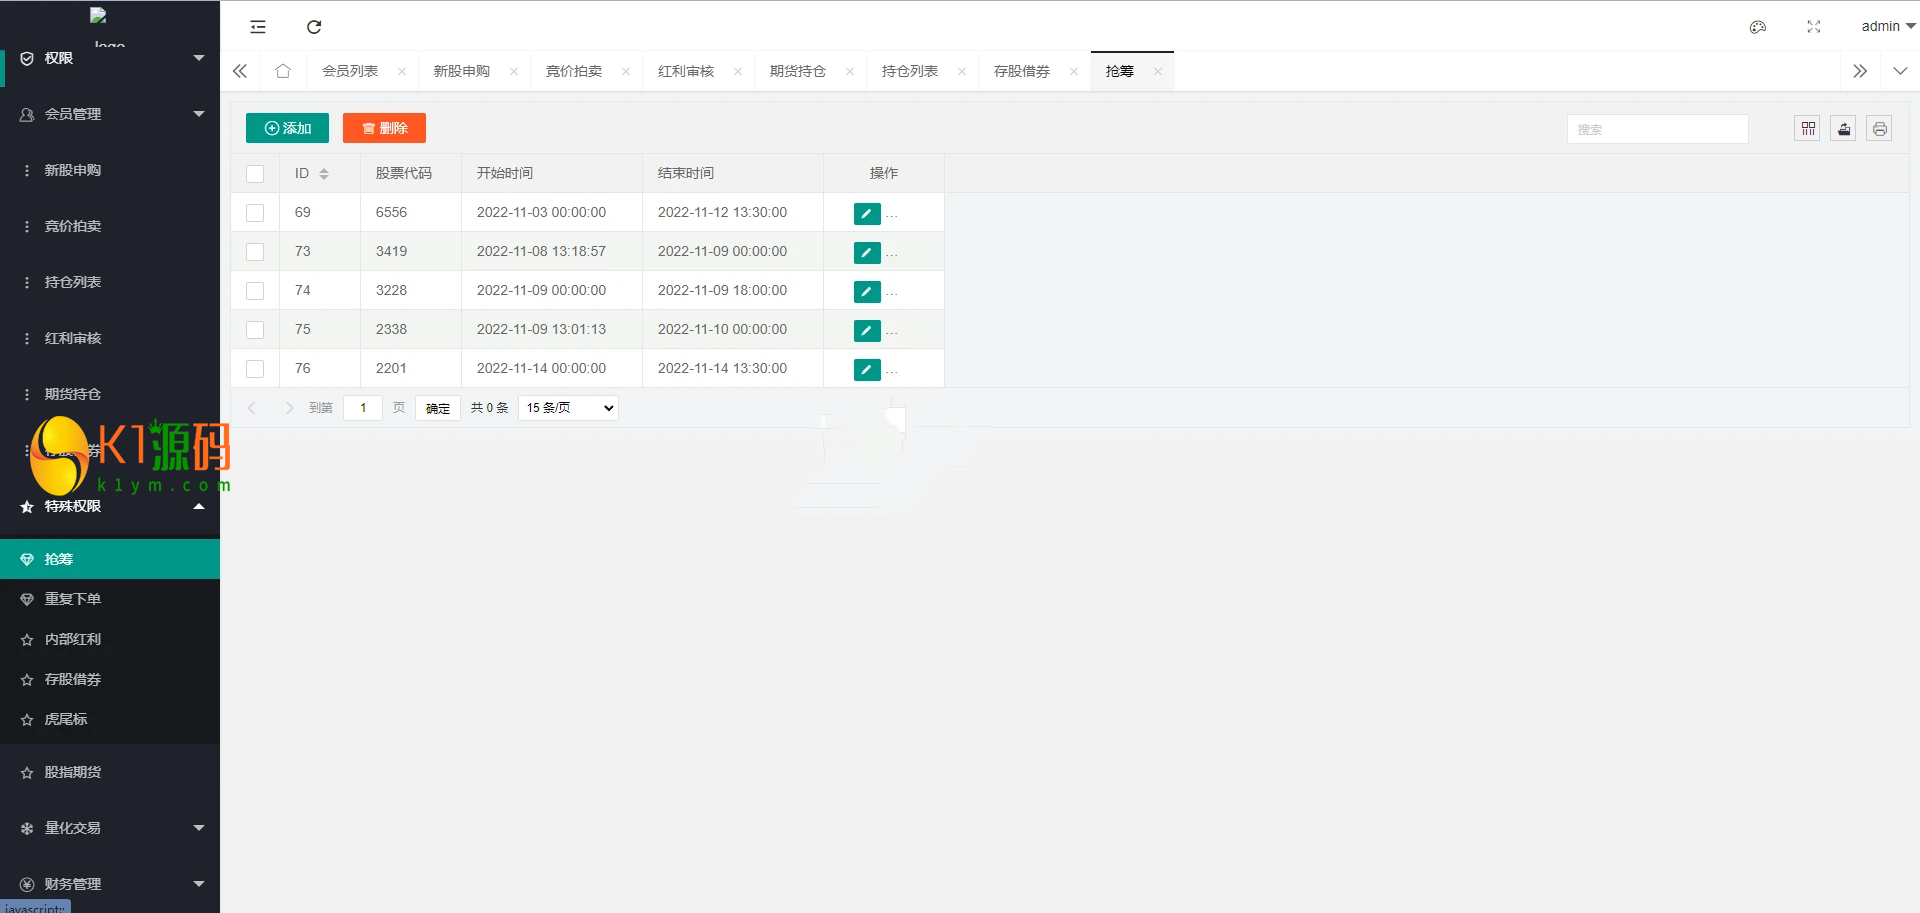Screen dimensions: 1920x913
Task: Edit the row with stock code 6556
Action: tap(866, 213)
